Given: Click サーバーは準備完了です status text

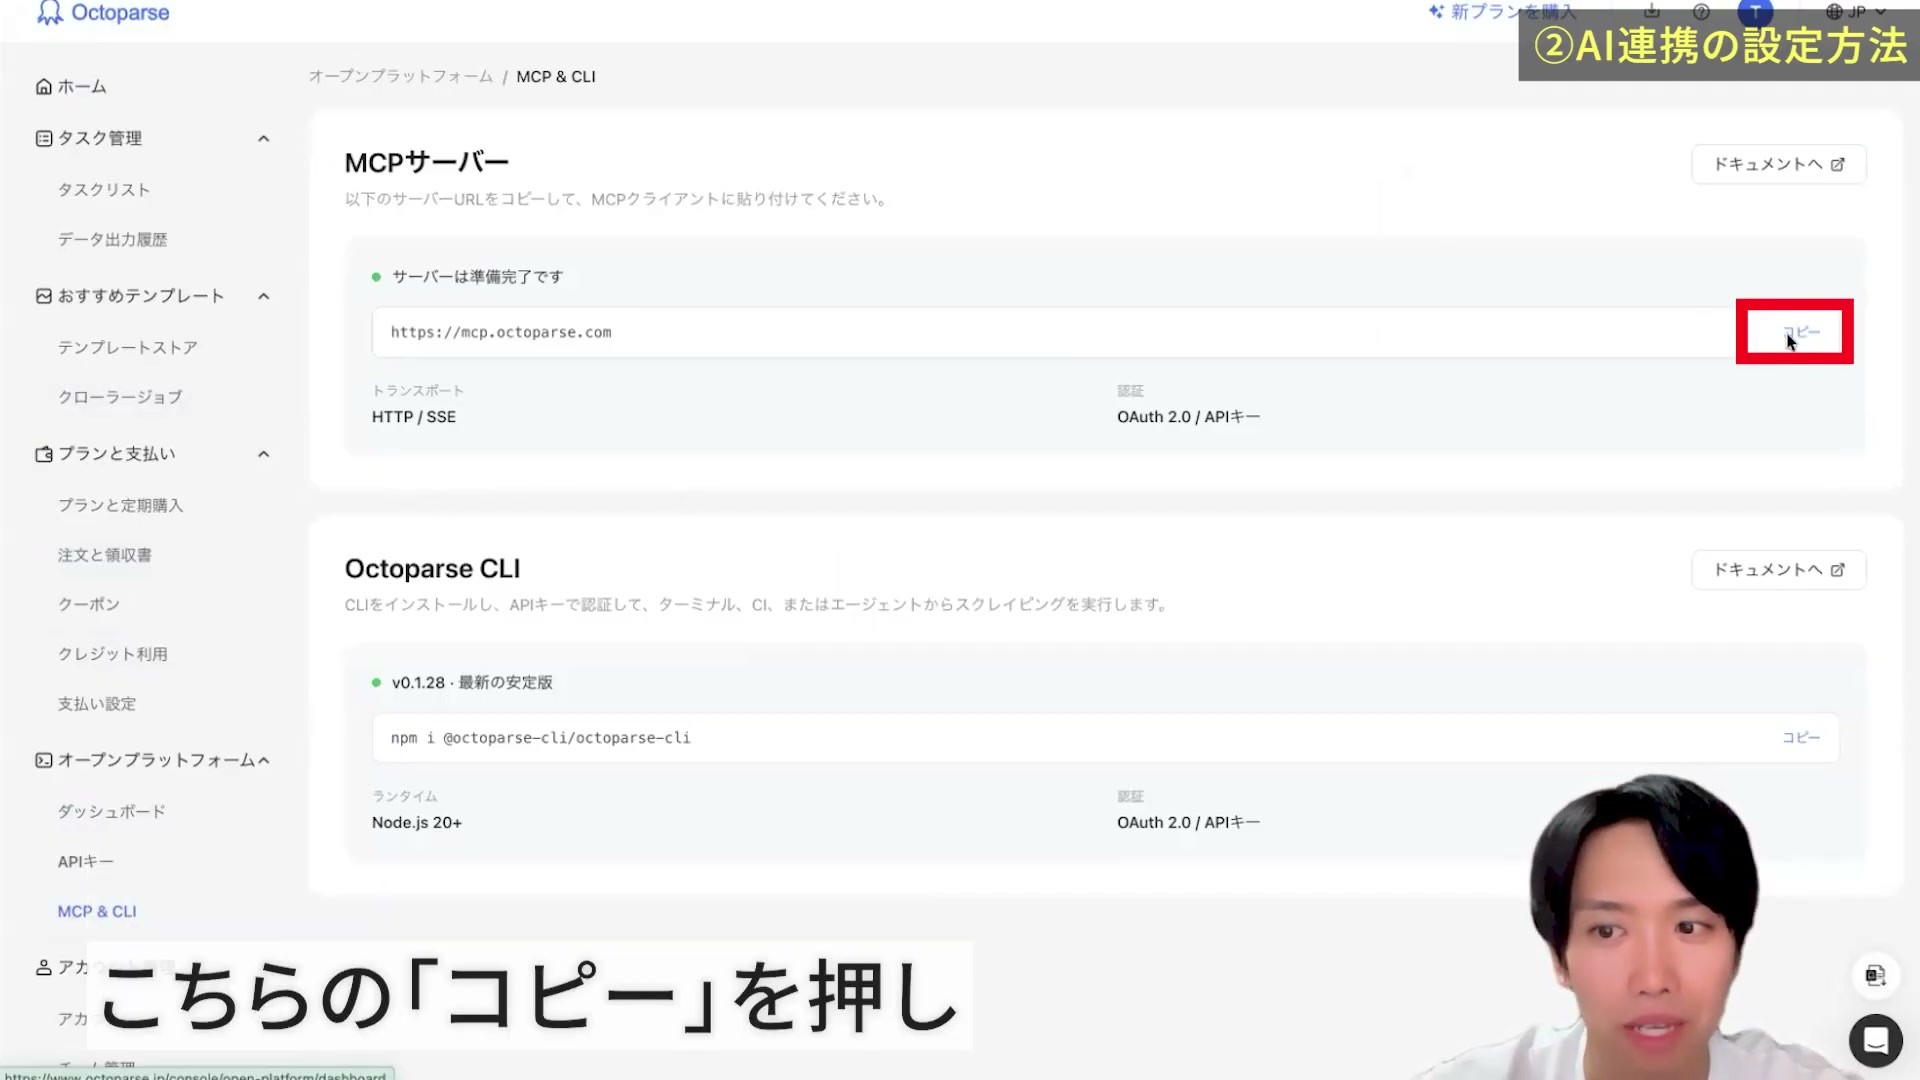Looking at the screenshot, I should pyautogui.click(x=478, y=277).
